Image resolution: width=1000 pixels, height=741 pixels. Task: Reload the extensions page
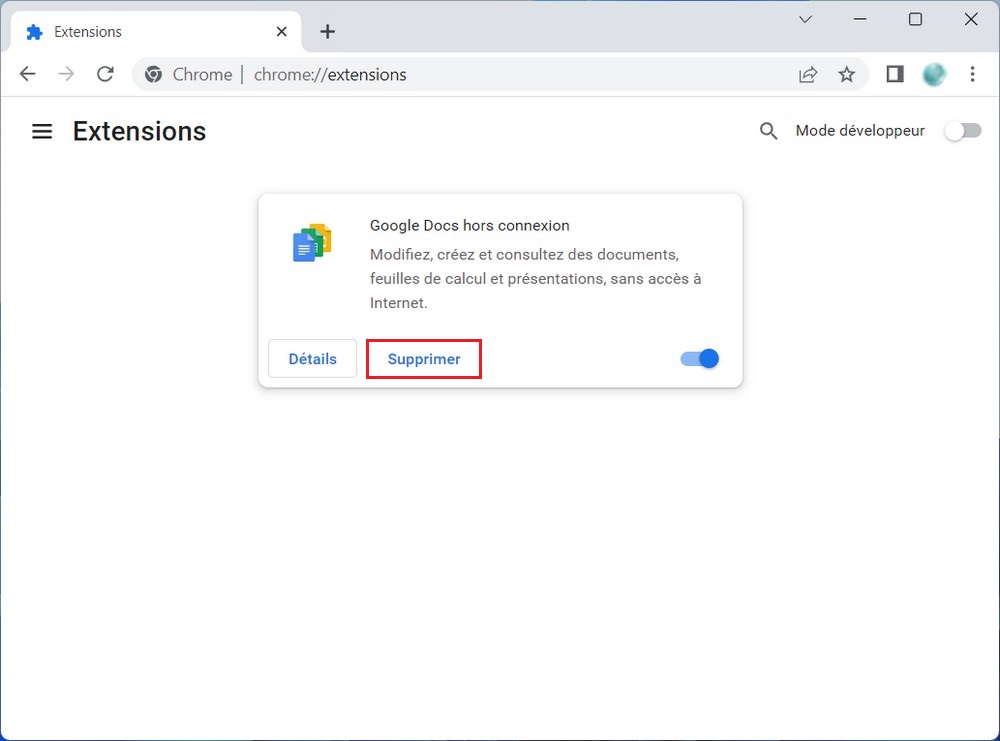pos(105,75)
